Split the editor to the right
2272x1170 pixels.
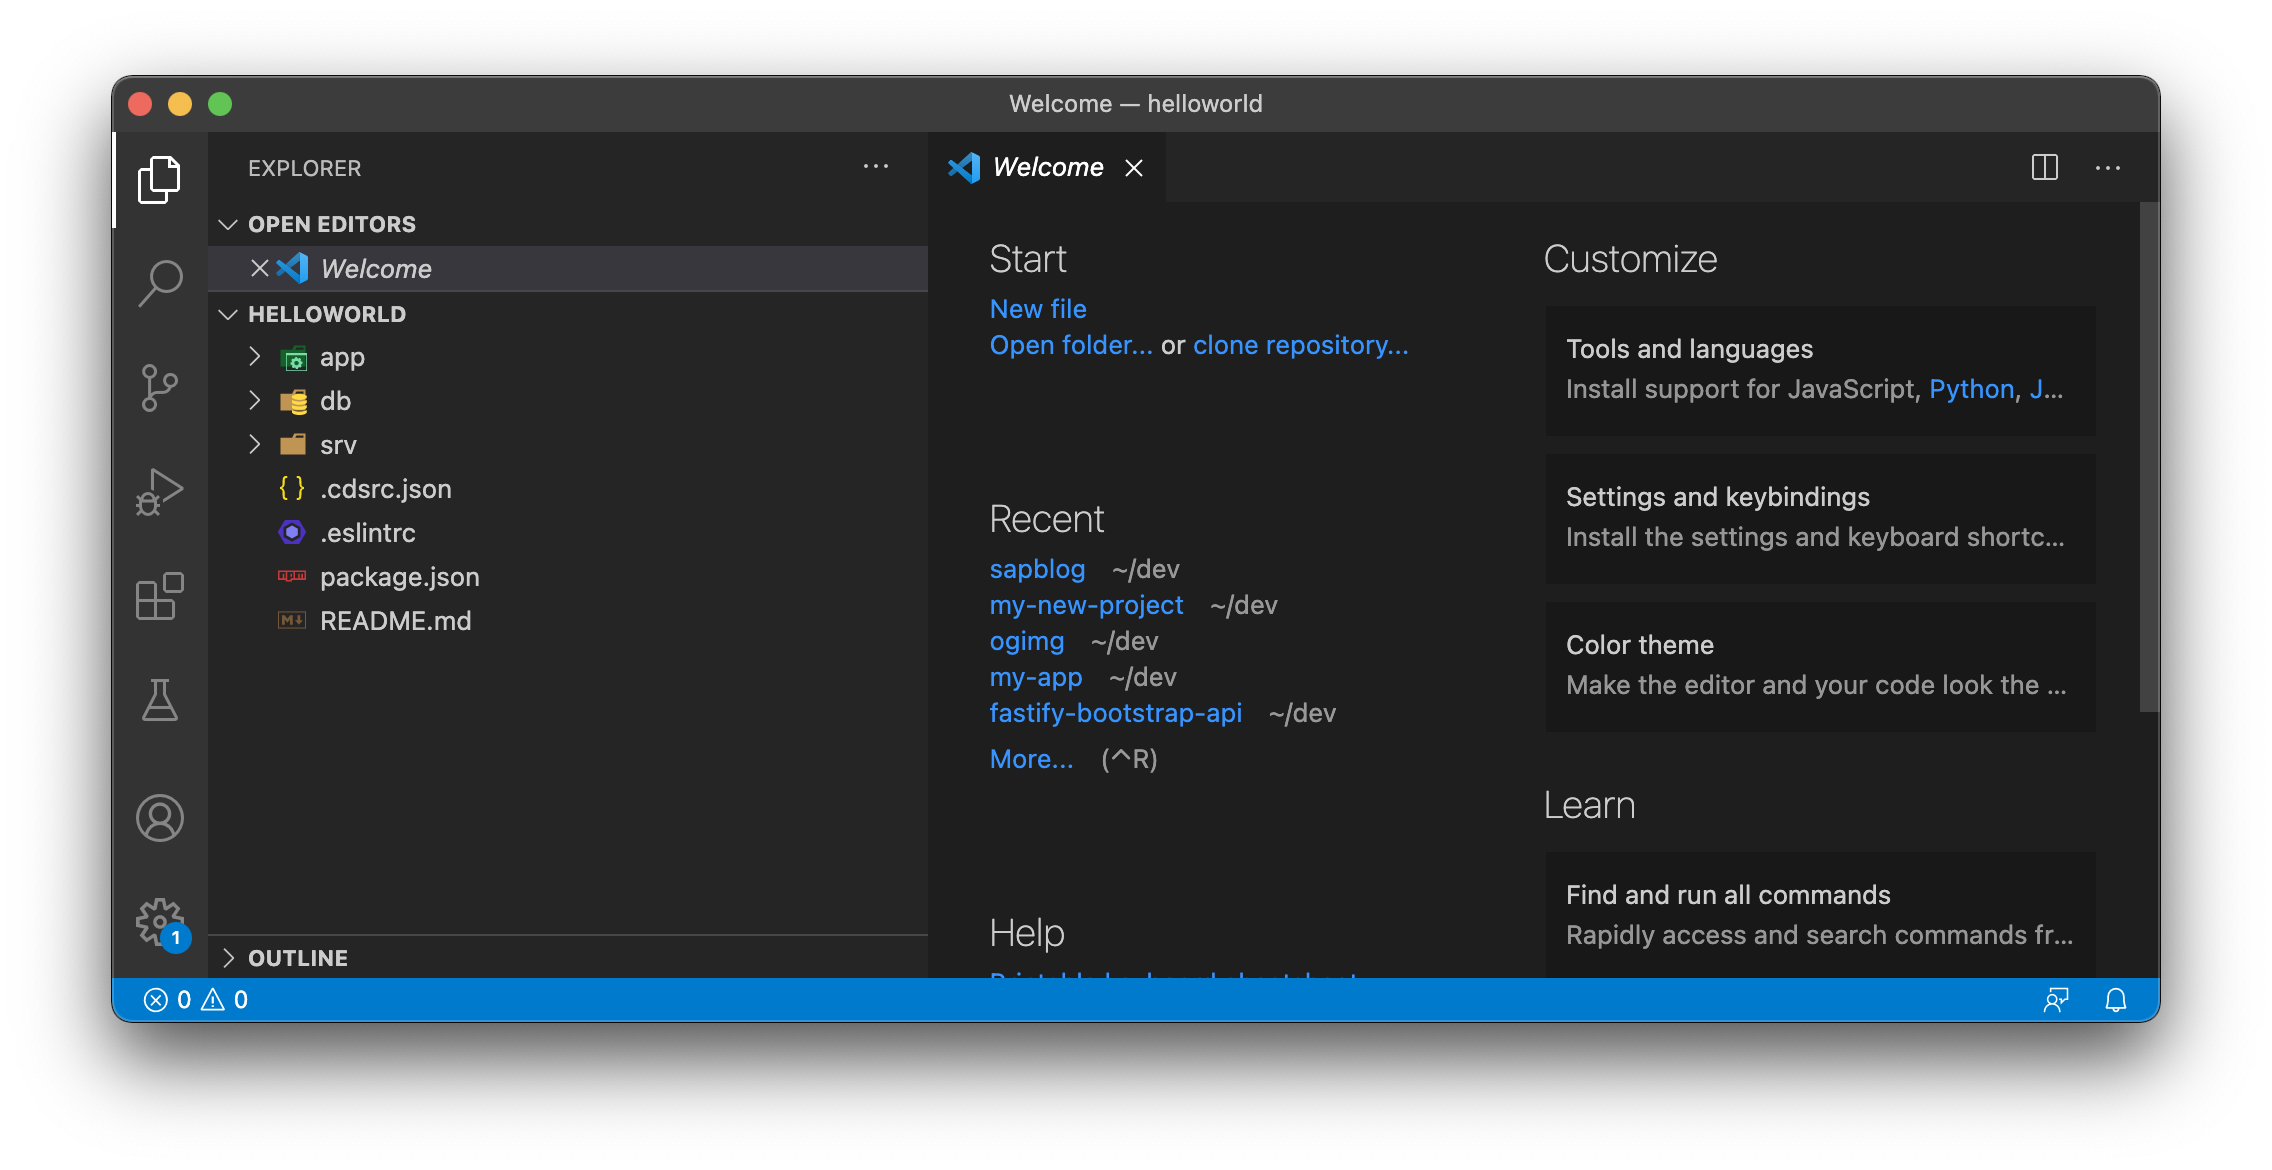click(x=2045, y=167)
